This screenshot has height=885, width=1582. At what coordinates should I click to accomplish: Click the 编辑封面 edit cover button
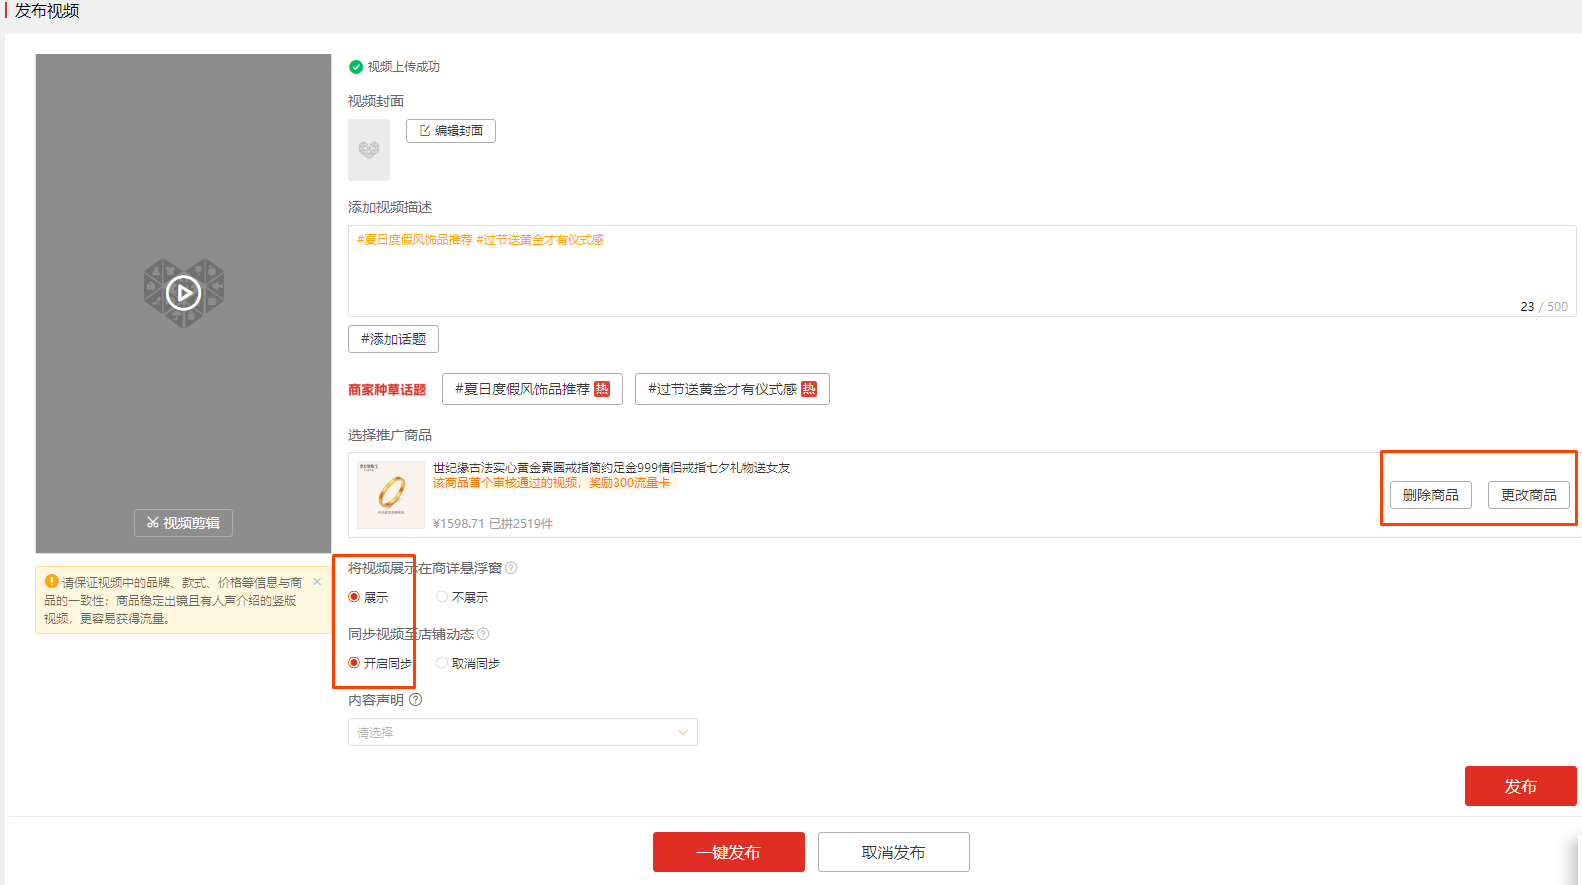(450, 131)
